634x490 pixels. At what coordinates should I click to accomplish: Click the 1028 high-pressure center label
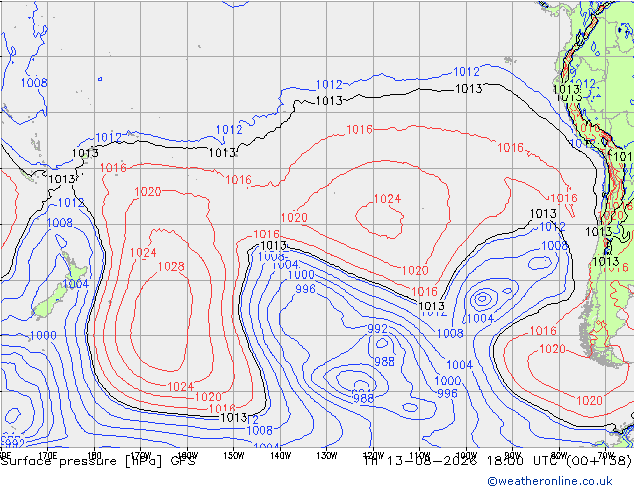click(x=171, y=267)
